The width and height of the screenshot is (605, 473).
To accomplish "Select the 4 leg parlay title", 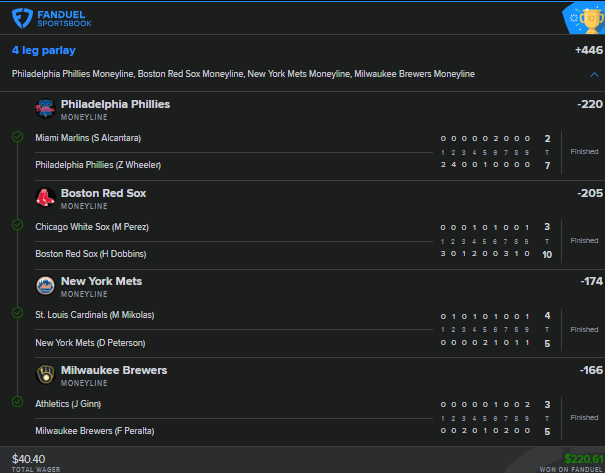I will click(44, 51).
